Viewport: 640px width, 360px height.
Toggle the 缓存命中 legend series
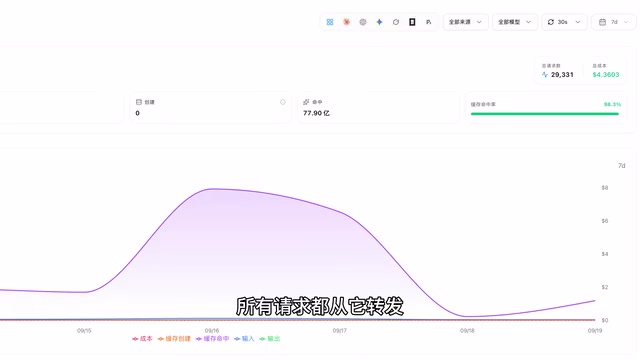tap(212, 339)
